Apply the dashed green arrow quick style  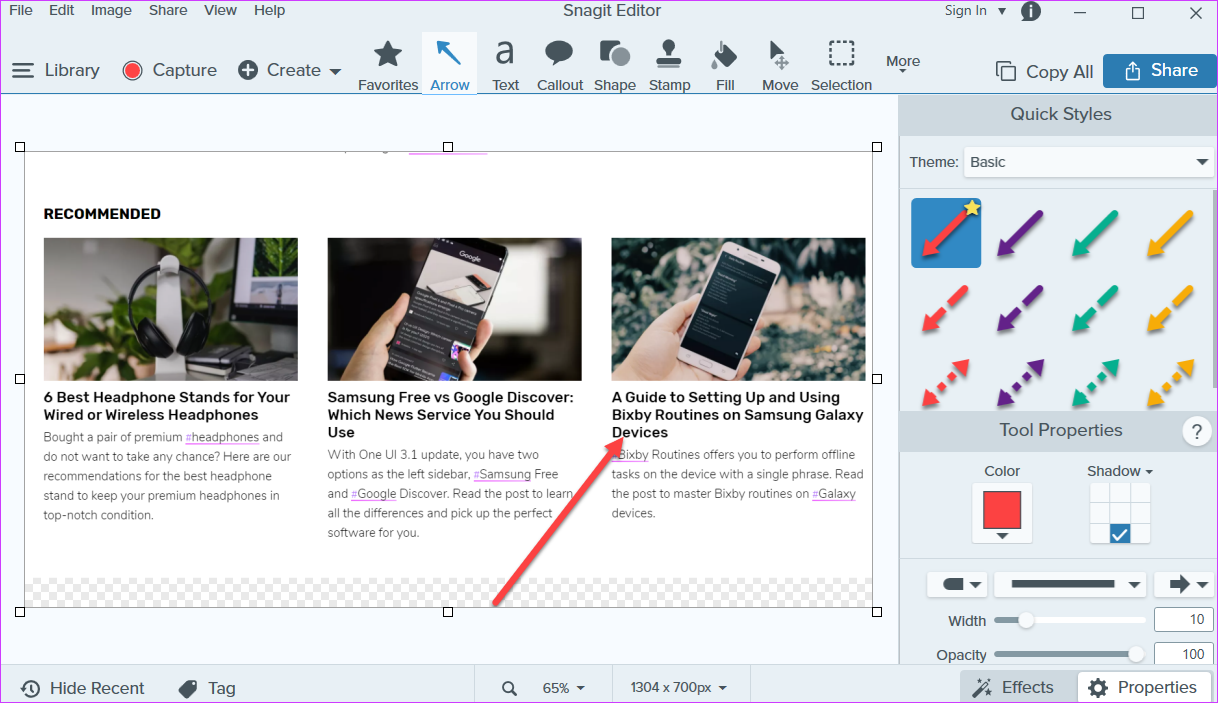click(x=1096, y=308)
